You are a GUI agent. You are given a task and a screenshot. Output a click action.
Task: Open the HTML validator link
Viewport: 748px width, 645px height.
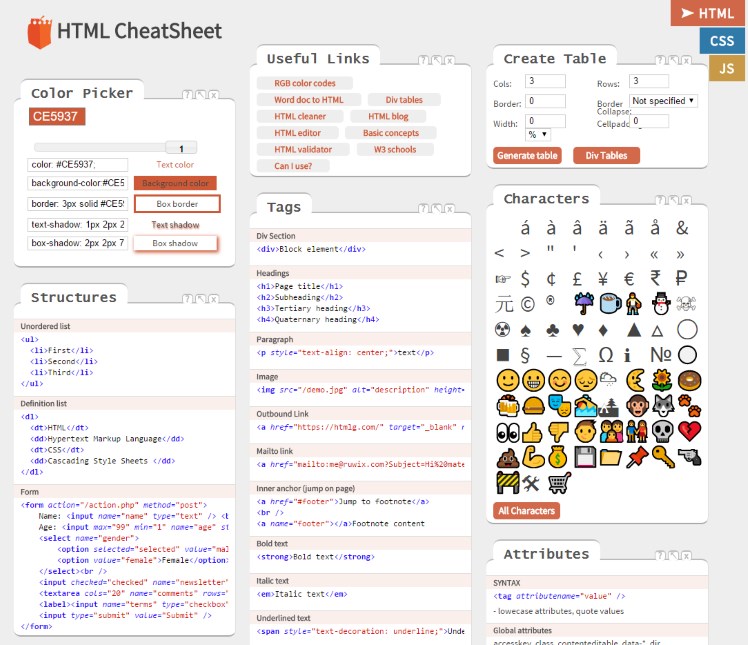point(303,149)
